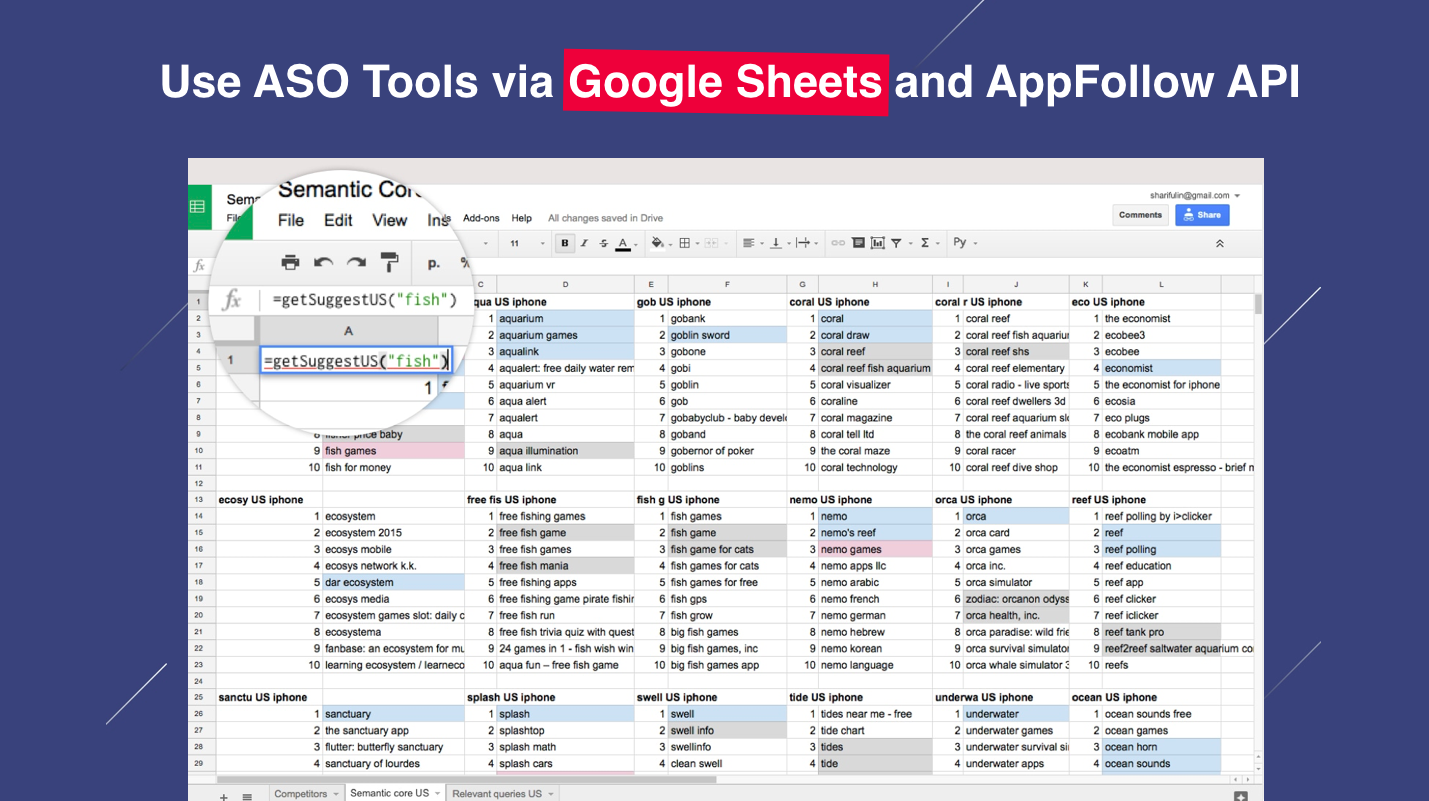Click the print icon in the magnified circle
Screen dimensions: 1429x801
(x=290, y=263)
